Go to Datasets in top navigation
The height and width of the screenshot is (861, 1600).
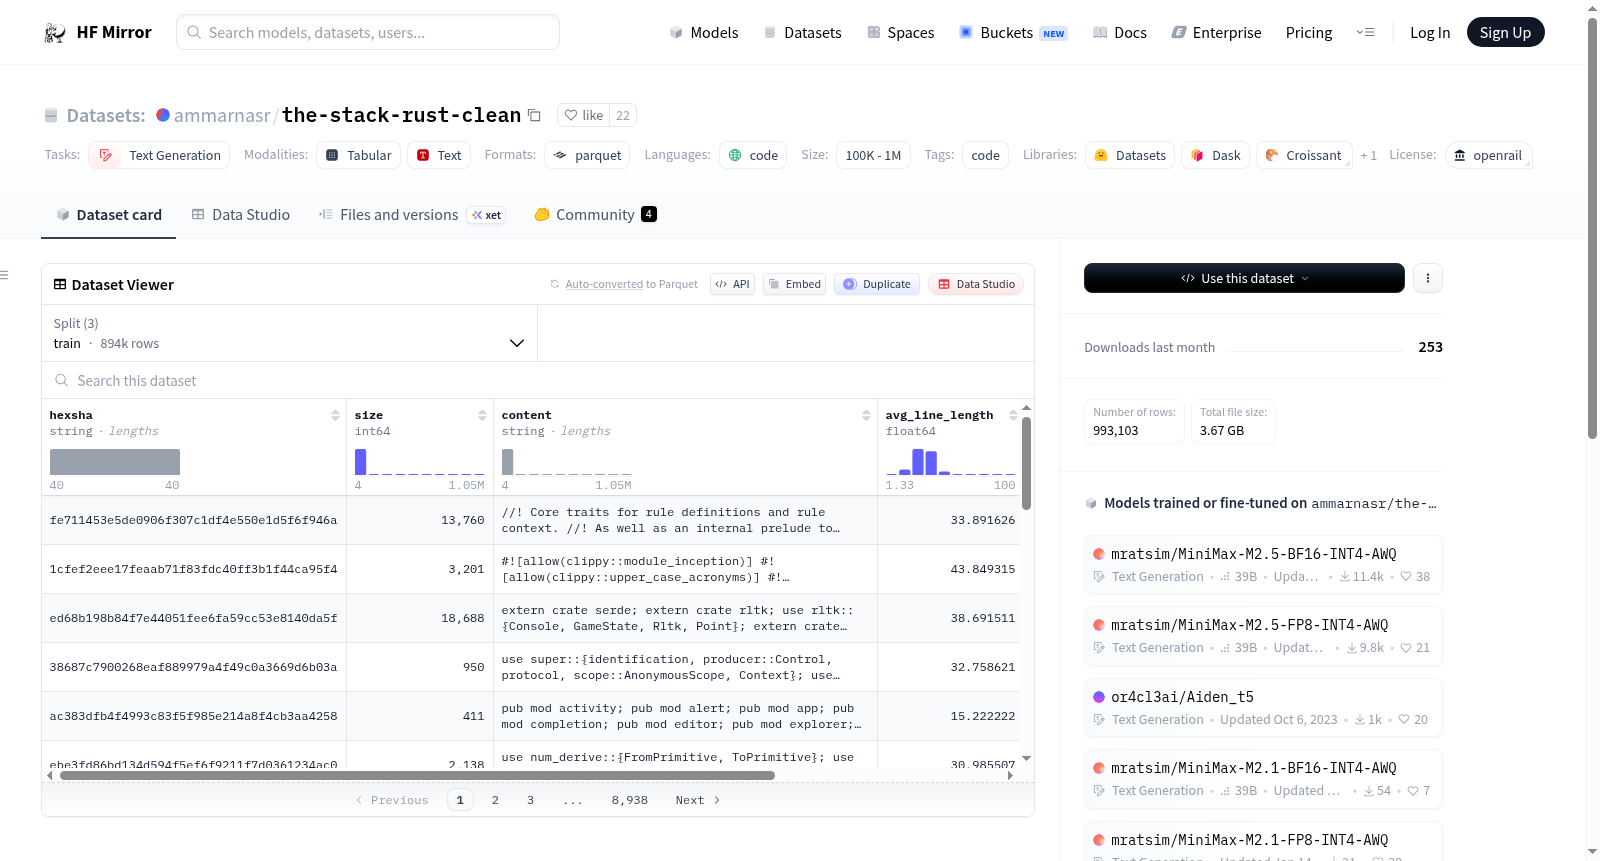point(802,33)
